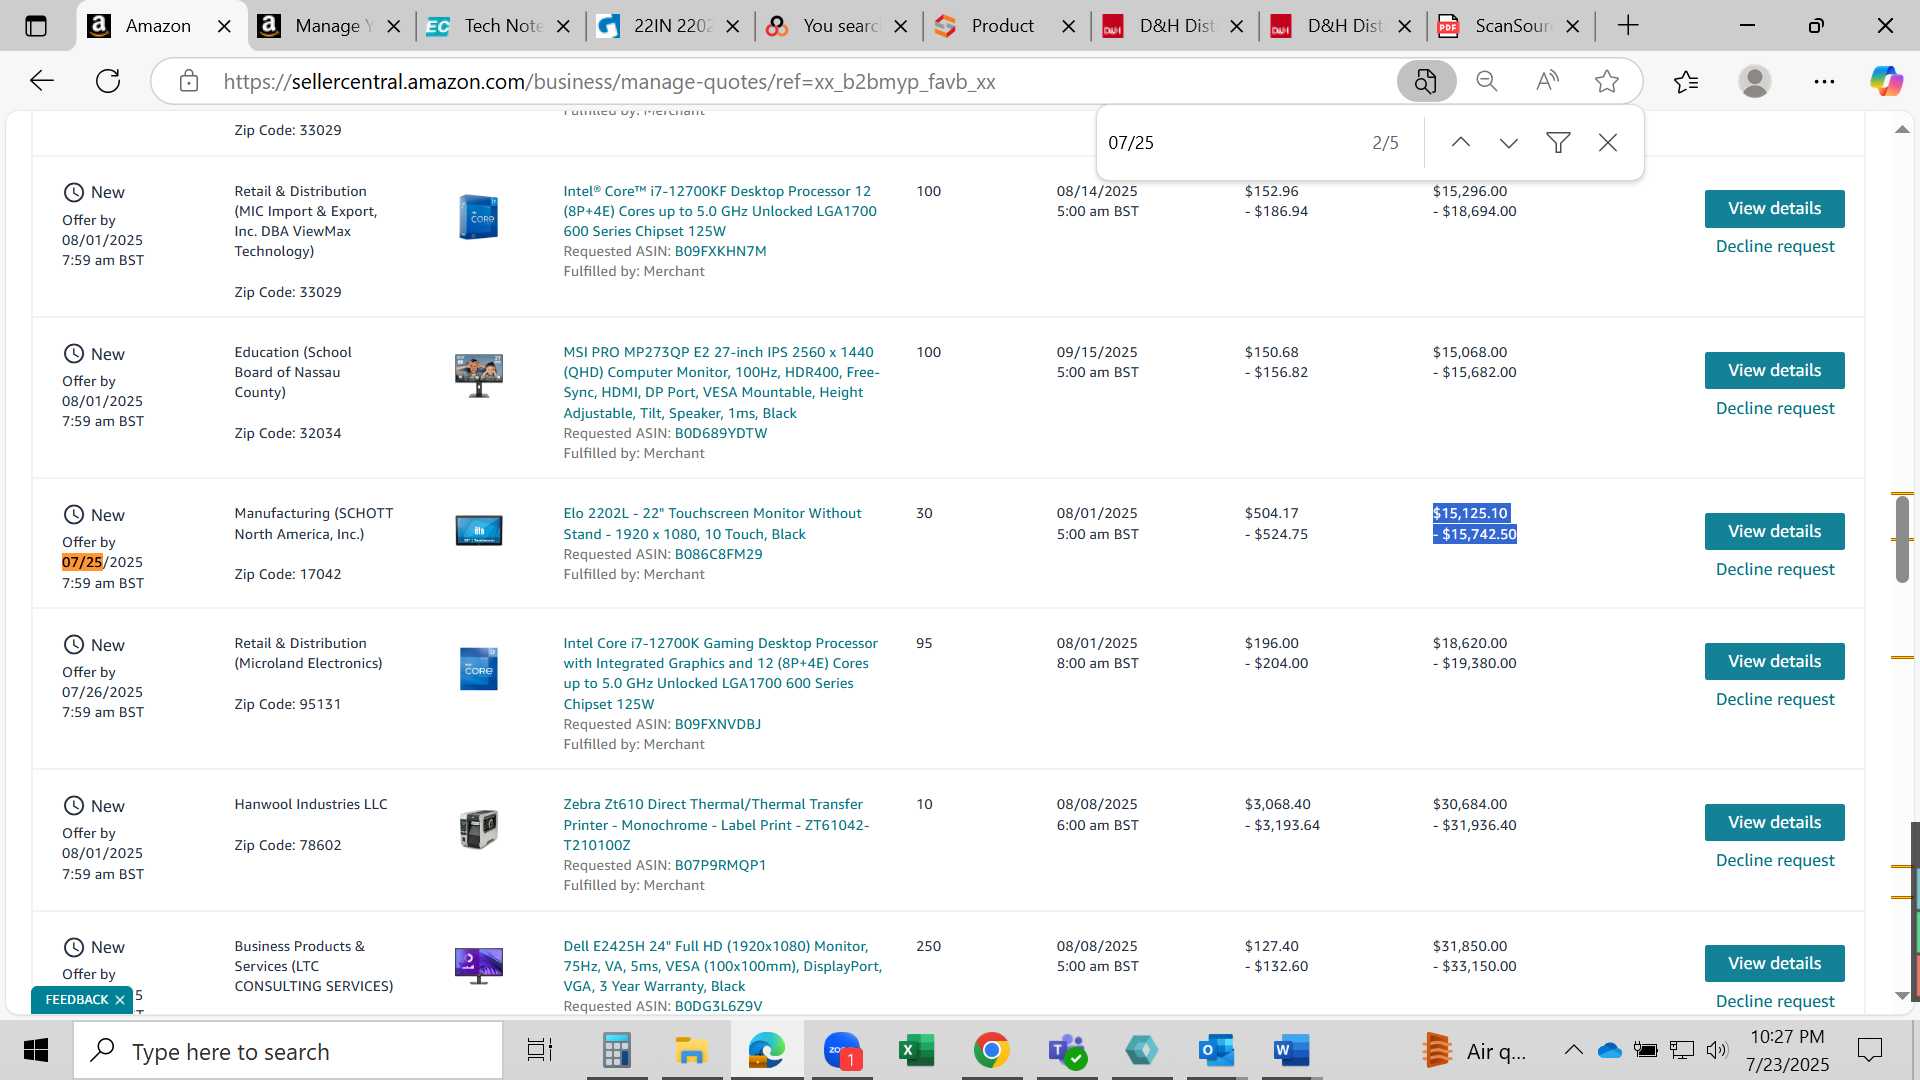Launch Calculator from the taskbar
Screen dimensions: 1920x1080
click(x=616, y=1051)
